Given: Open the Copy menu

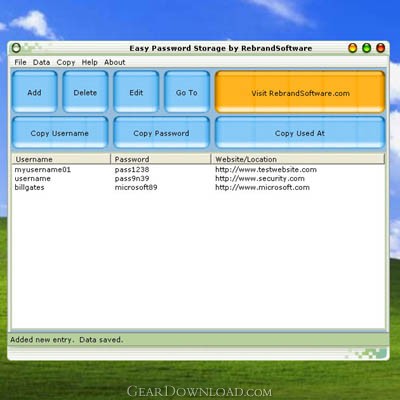Looking at the screenshot, I should tap(66, 62).
